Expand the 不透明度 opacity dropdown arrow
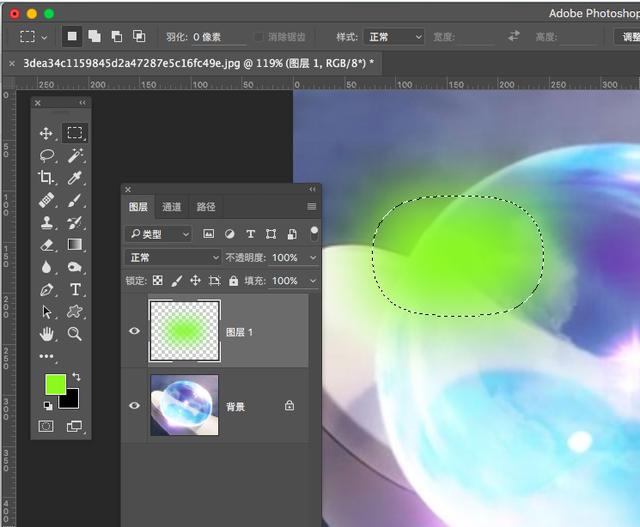The image size is (640, 527). pos(313,258)
